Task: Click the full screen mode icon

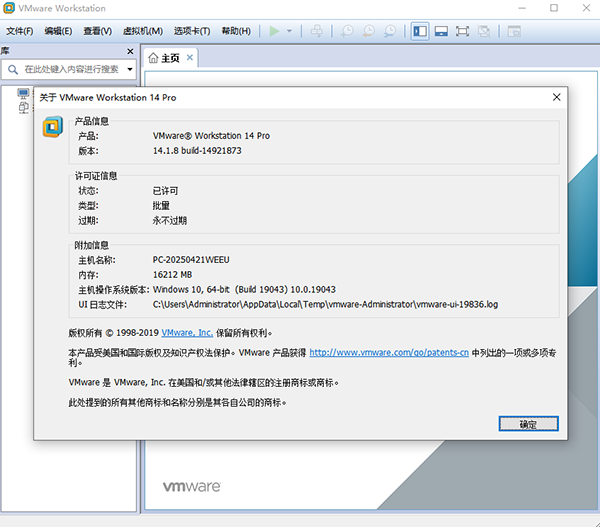Action: [x=462, y=31]
